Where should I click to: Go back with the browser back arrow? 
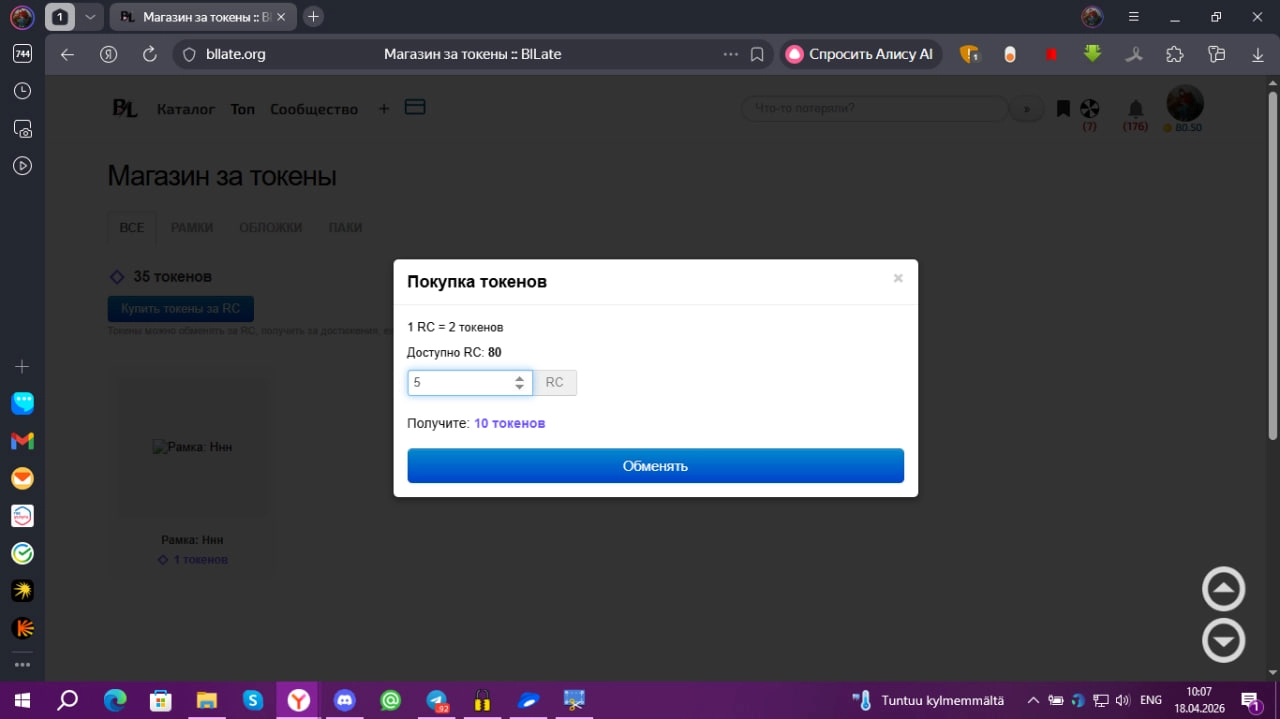67,54
